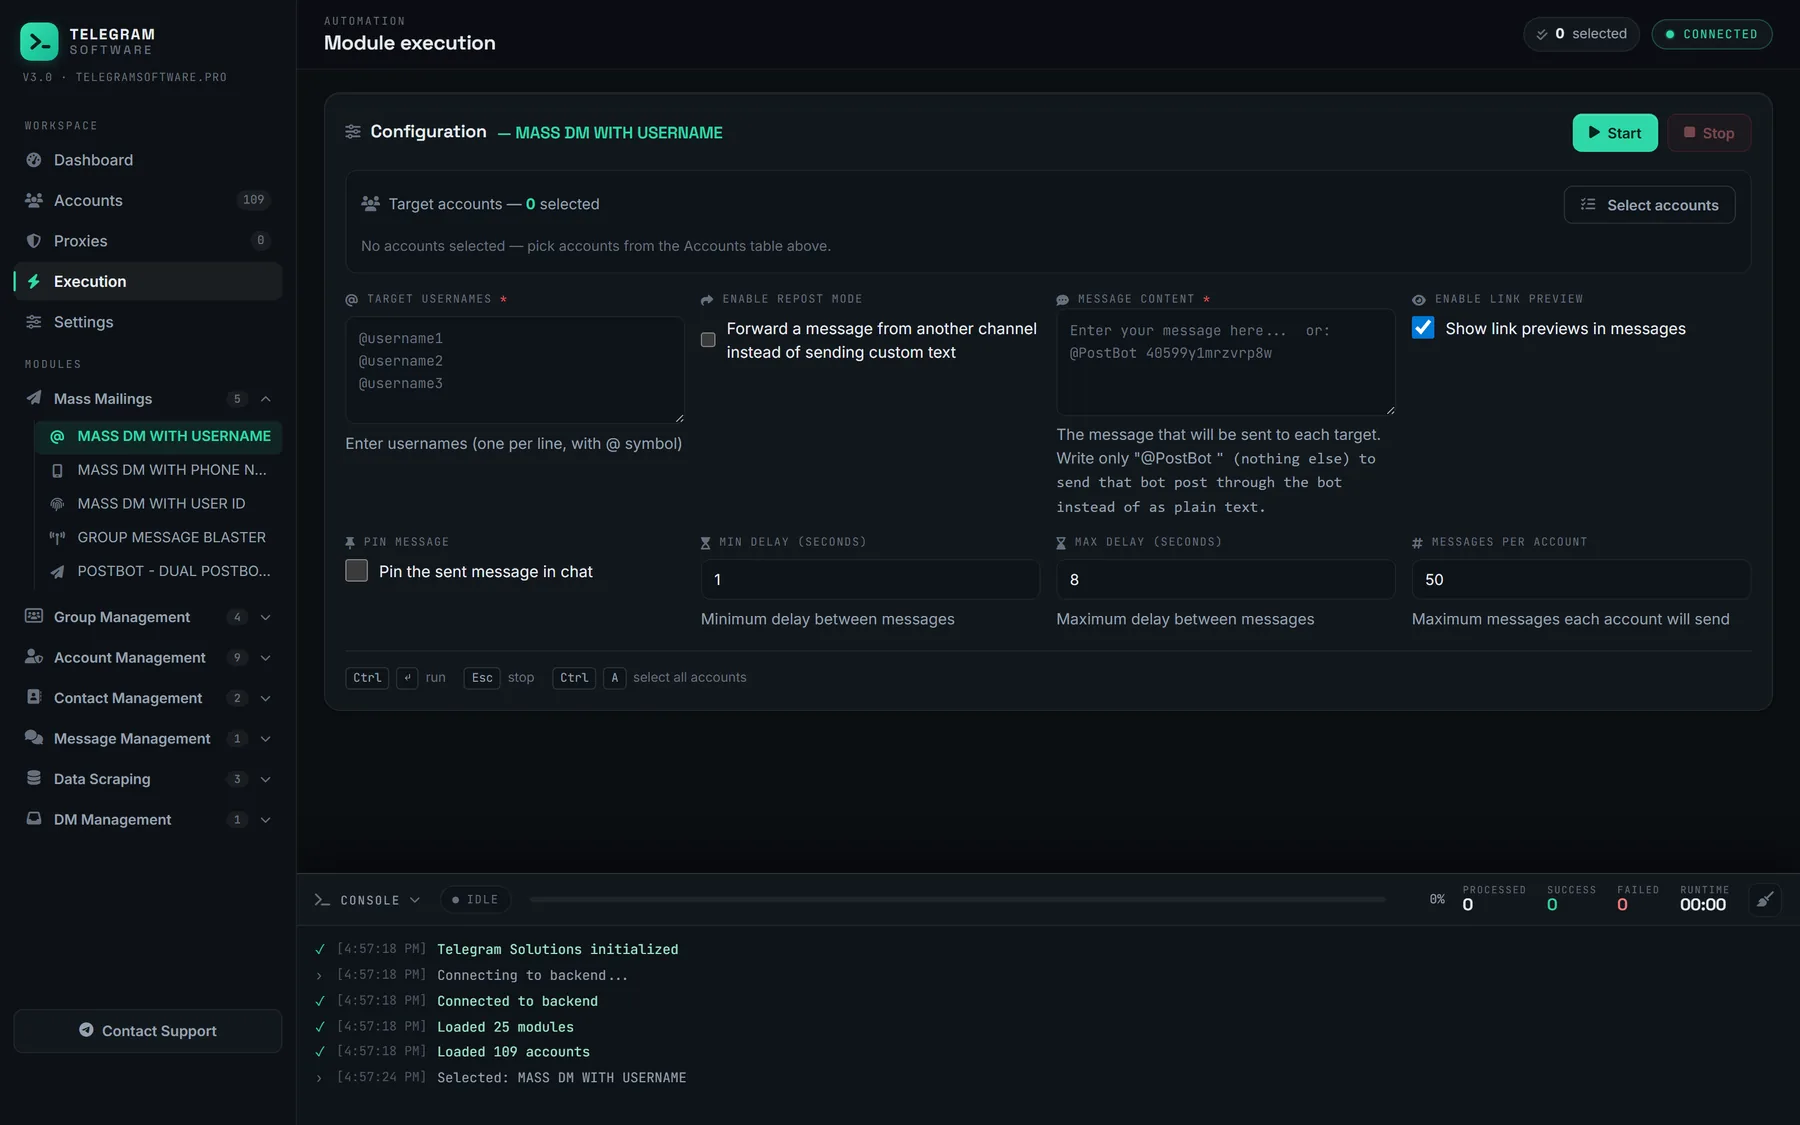Click the Stop button

(1709, 133)
